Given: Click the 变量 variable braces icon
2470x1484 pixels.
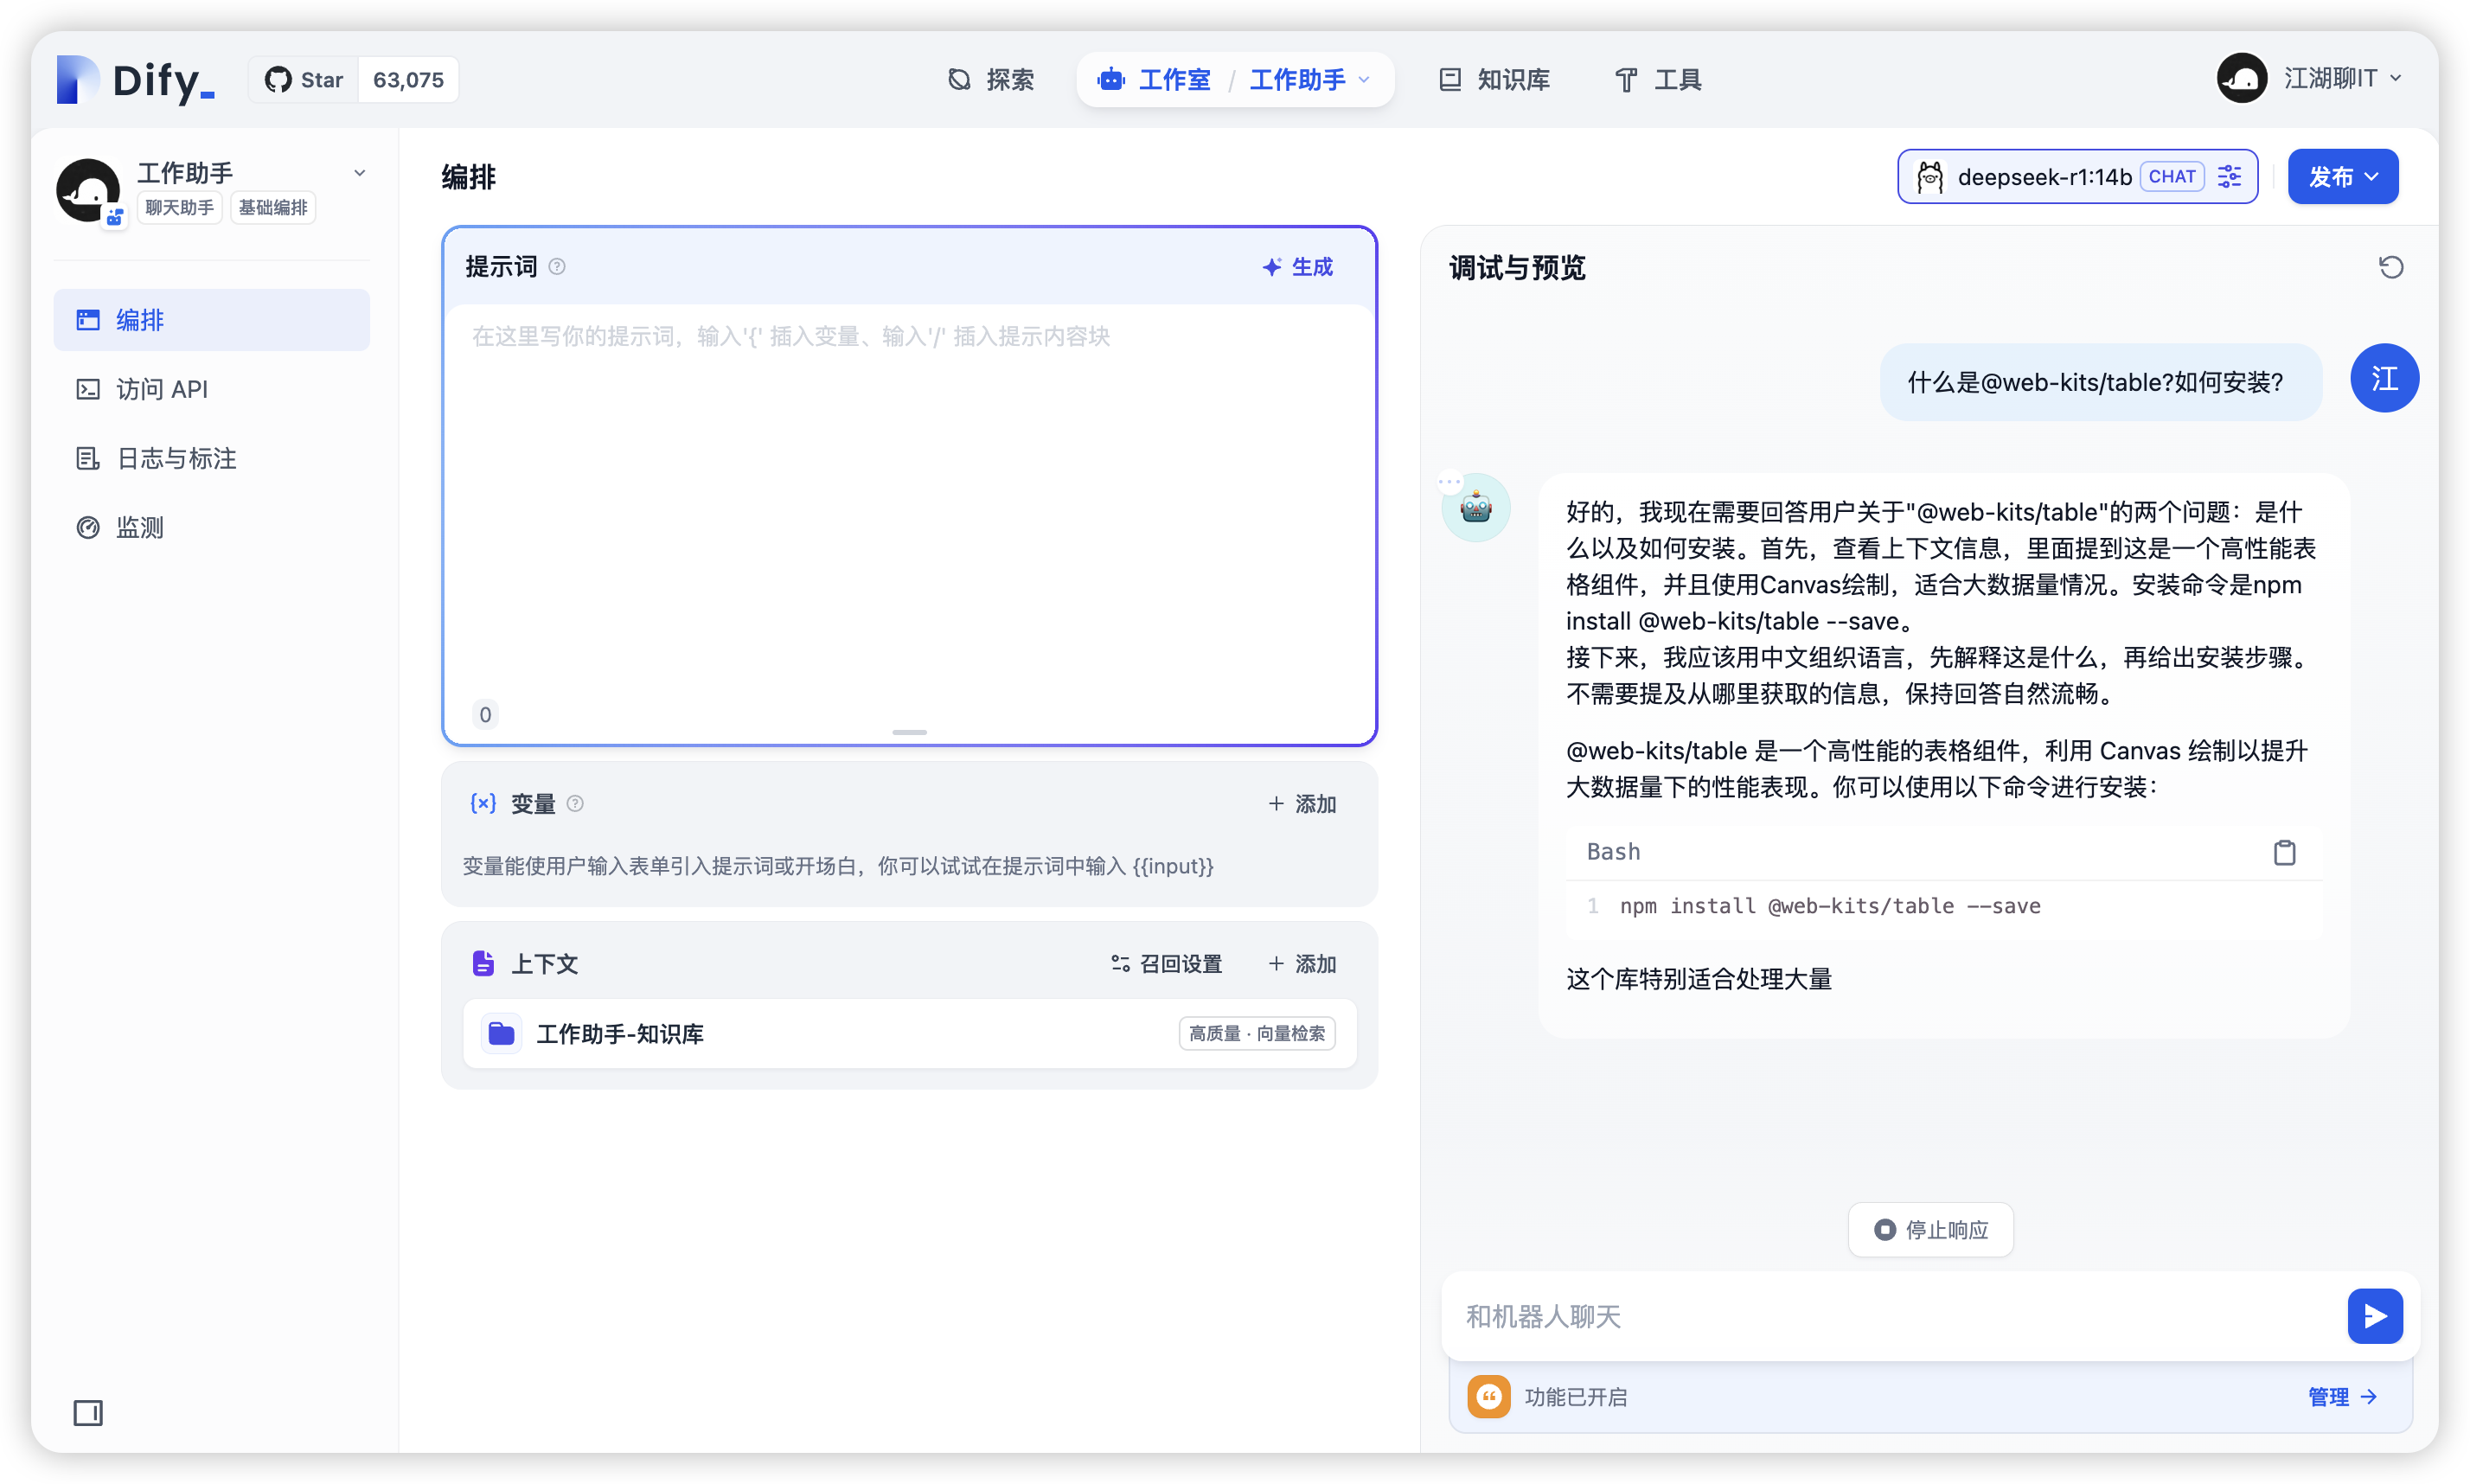Looking at the screenshot, I should click(x=483, y=803).
